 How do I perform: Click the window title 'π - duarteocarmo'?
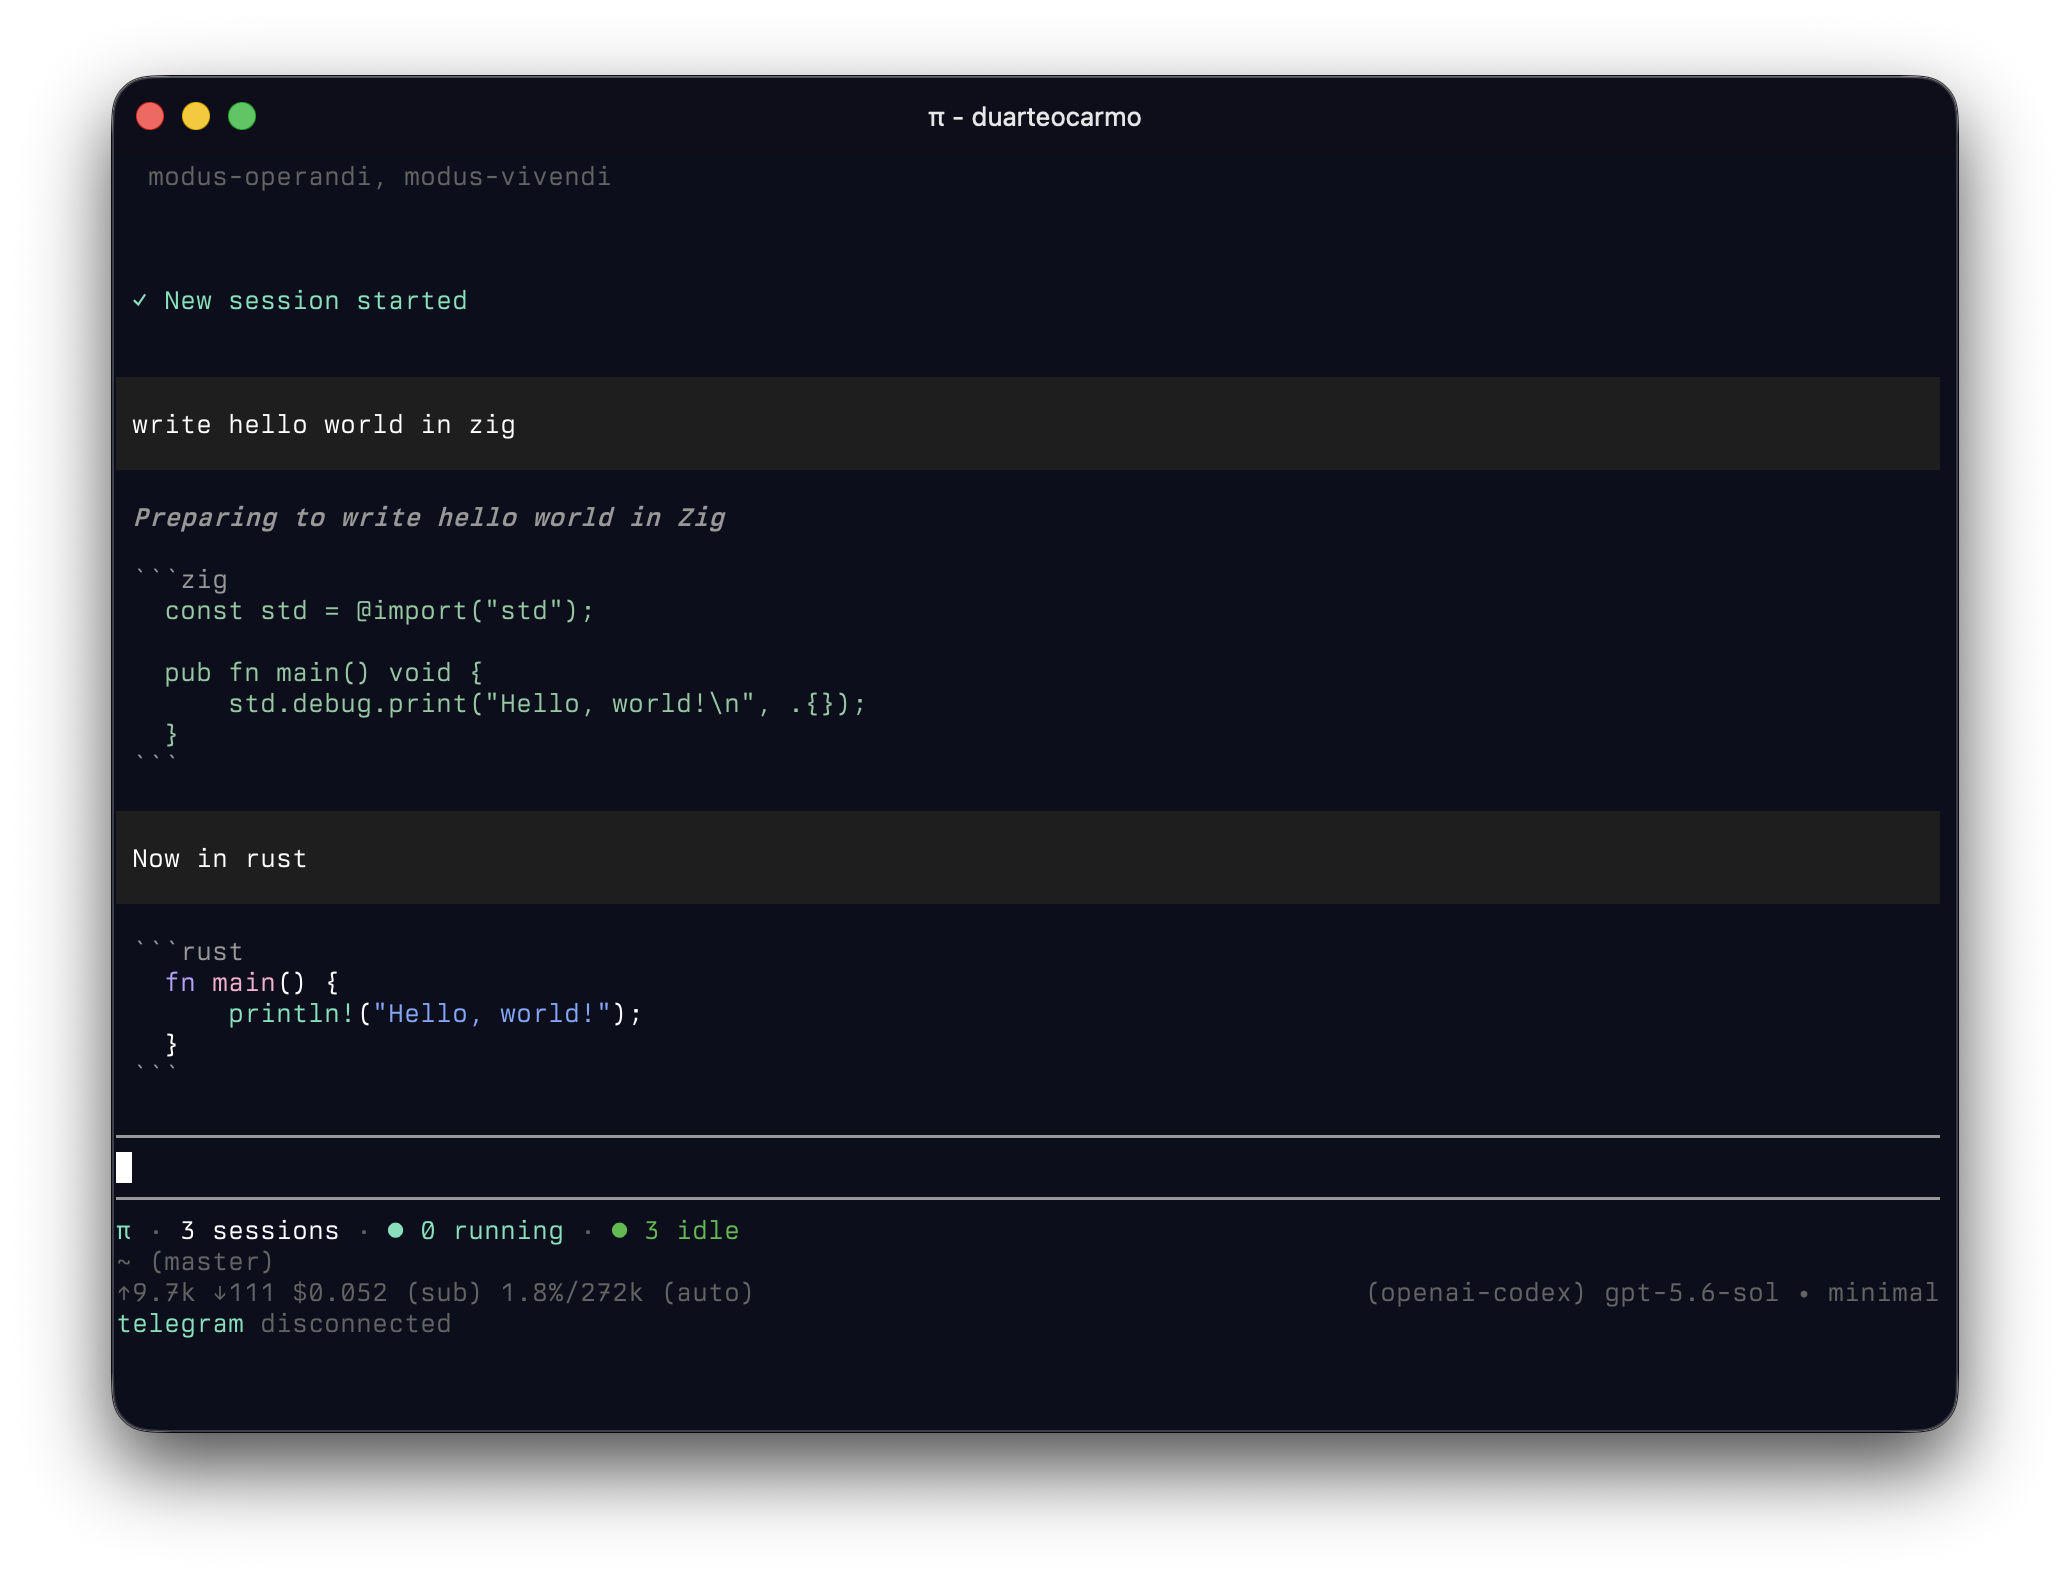coord(1034,117)
